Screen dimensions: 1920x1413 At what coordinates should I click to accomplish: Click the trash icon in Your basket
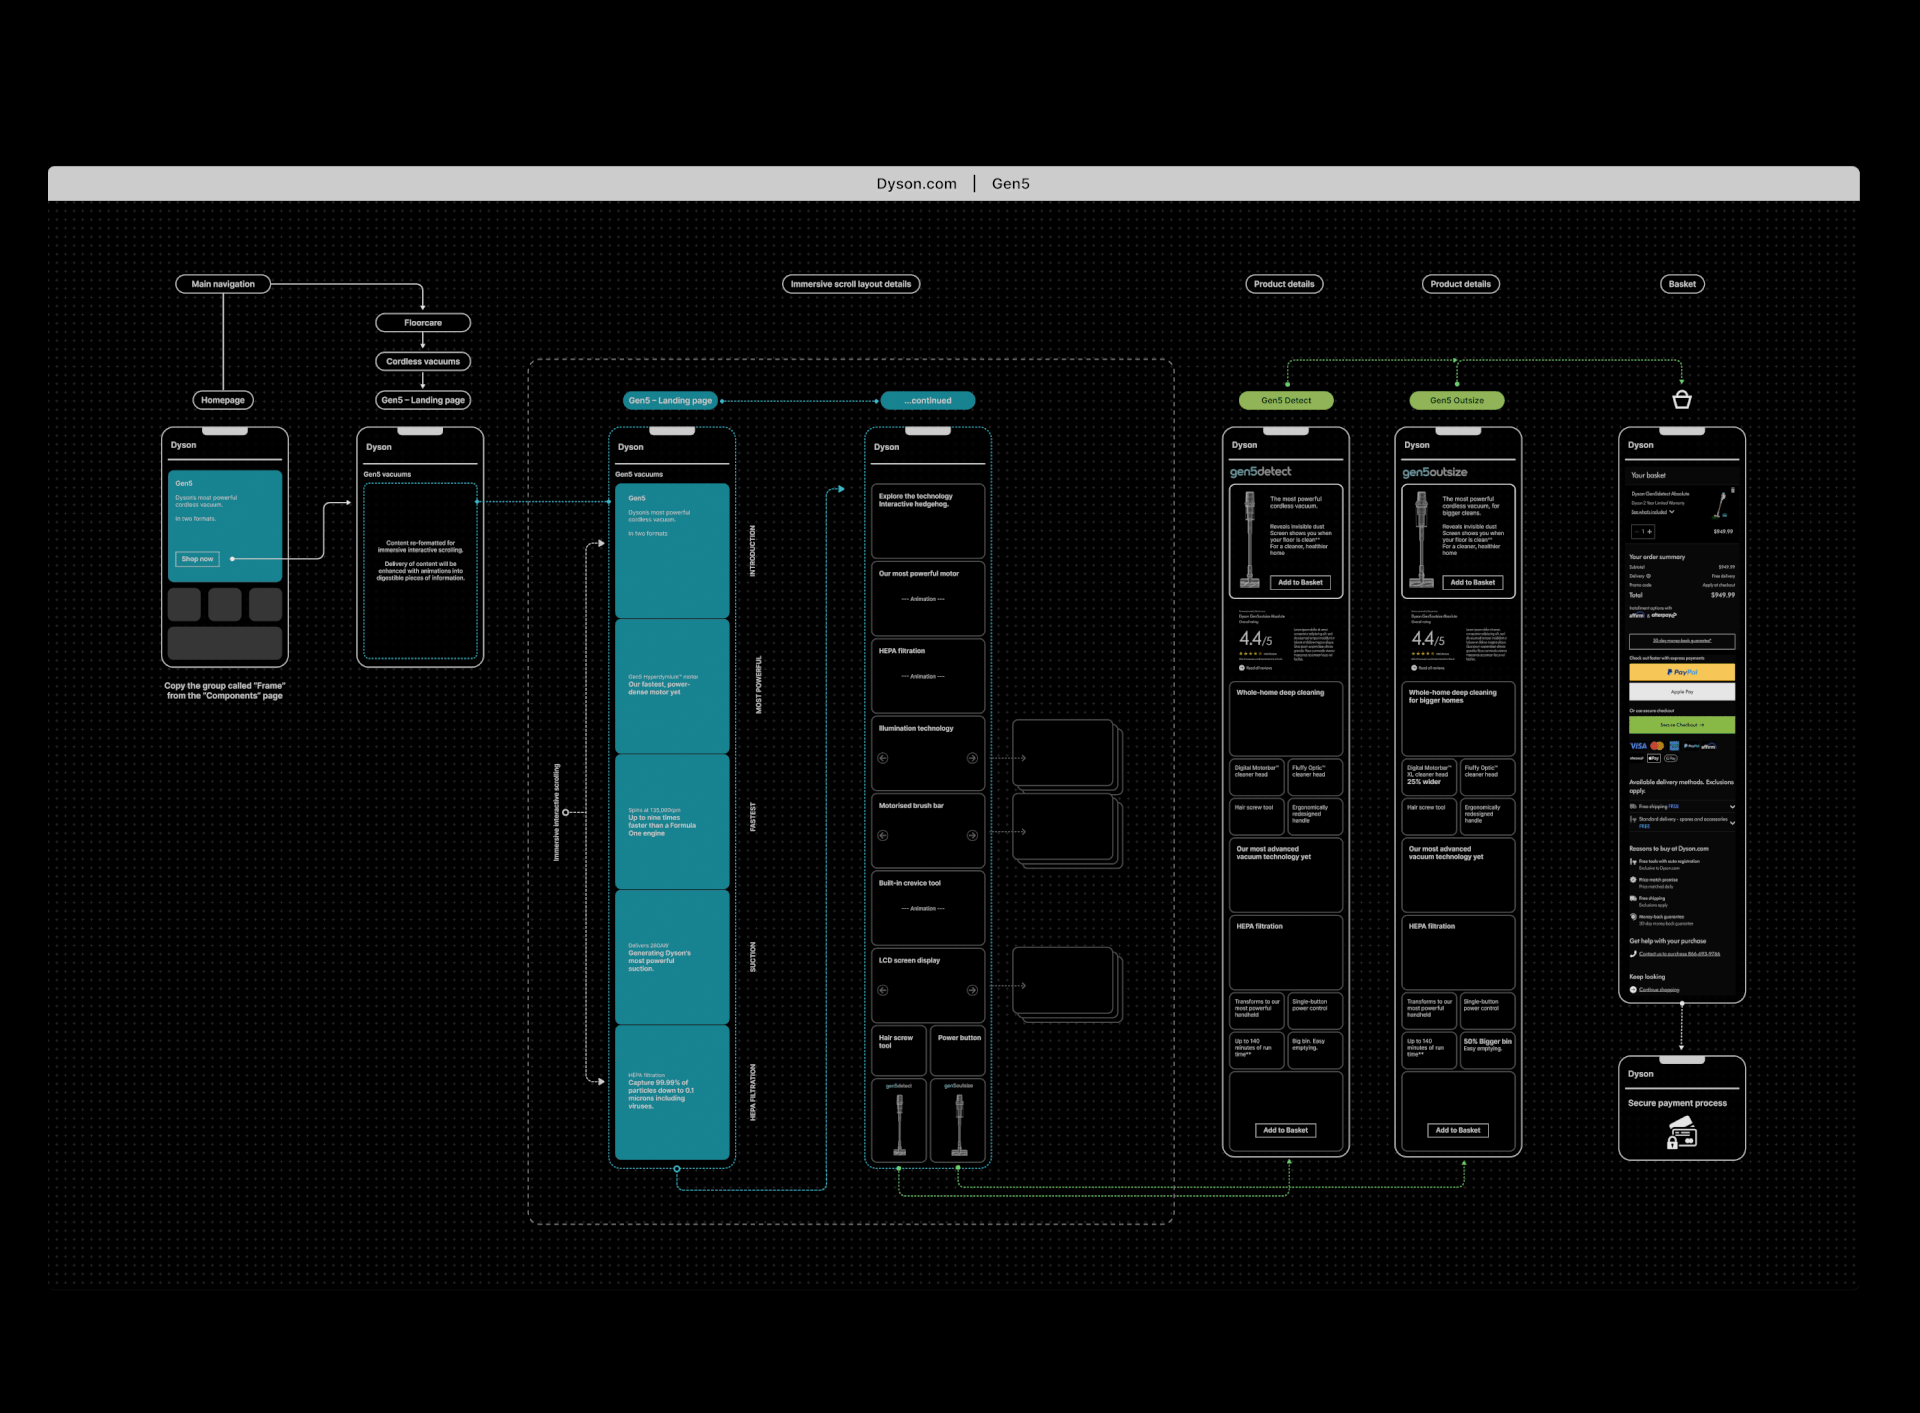tap(1733, 491)
